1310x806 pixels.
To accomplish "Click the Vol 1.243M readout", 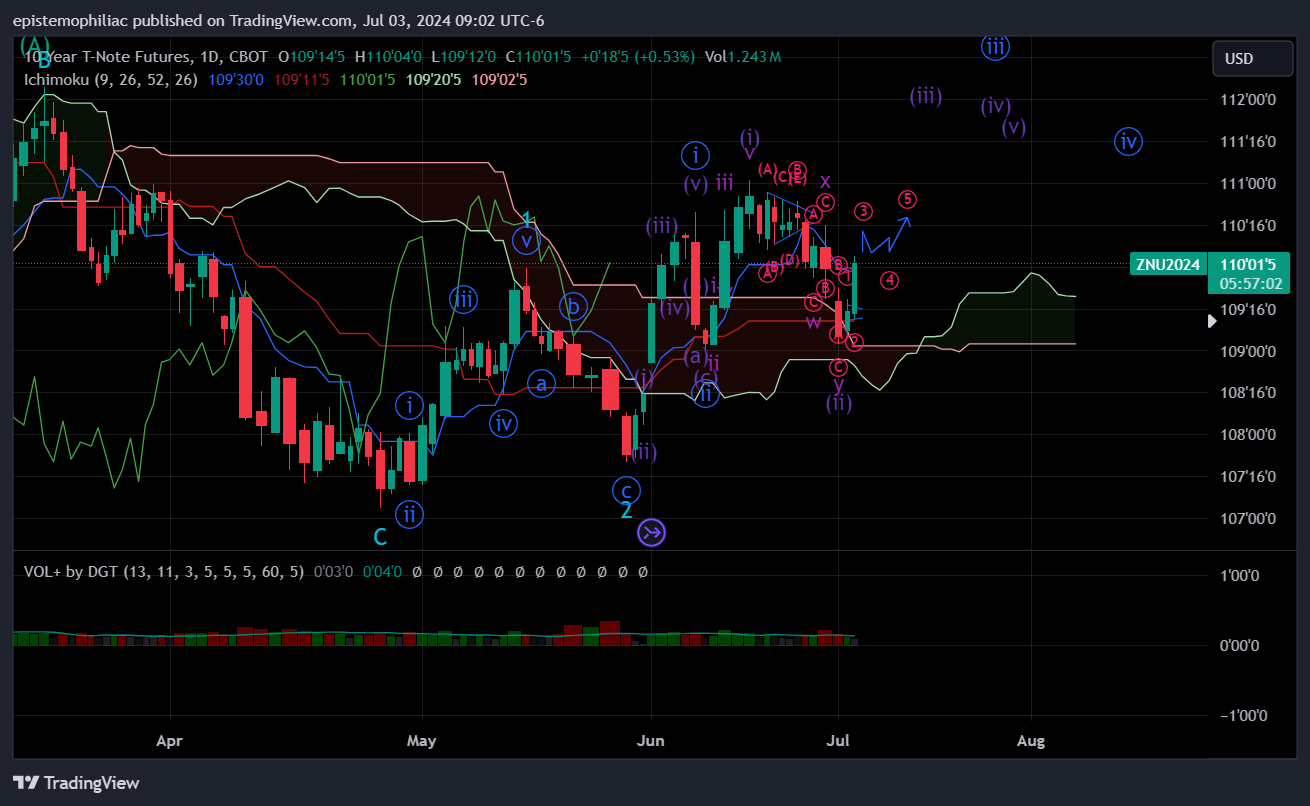I will tap(743, 57).
